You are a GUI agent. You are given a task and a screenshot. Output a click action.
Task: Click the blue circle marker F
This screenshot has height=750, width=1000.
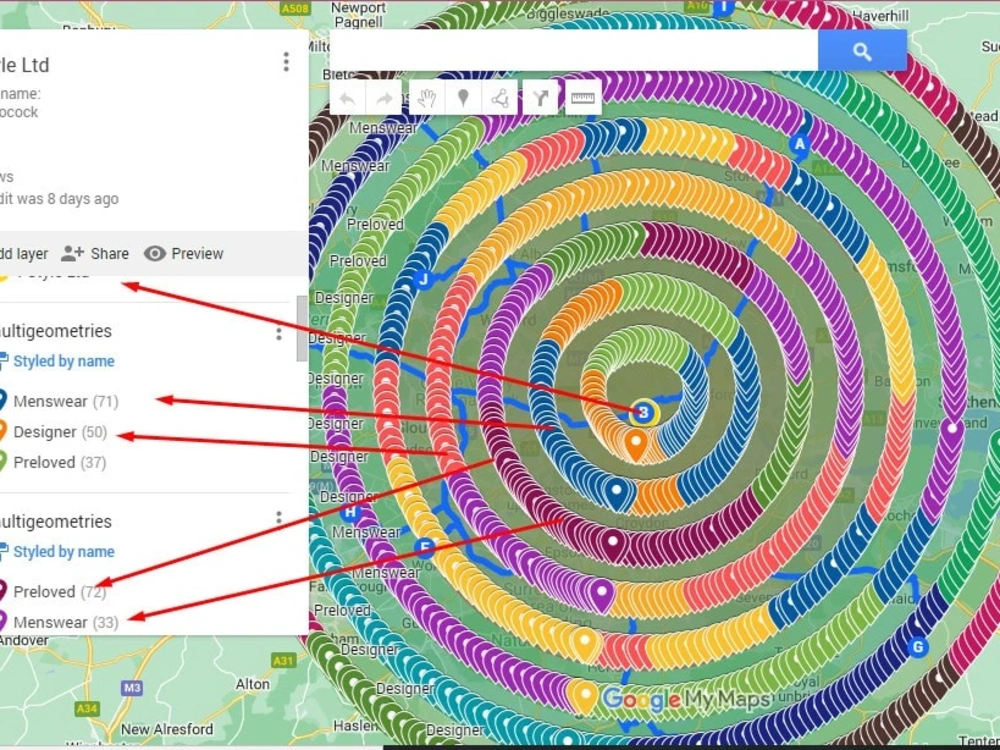[425, 548]
